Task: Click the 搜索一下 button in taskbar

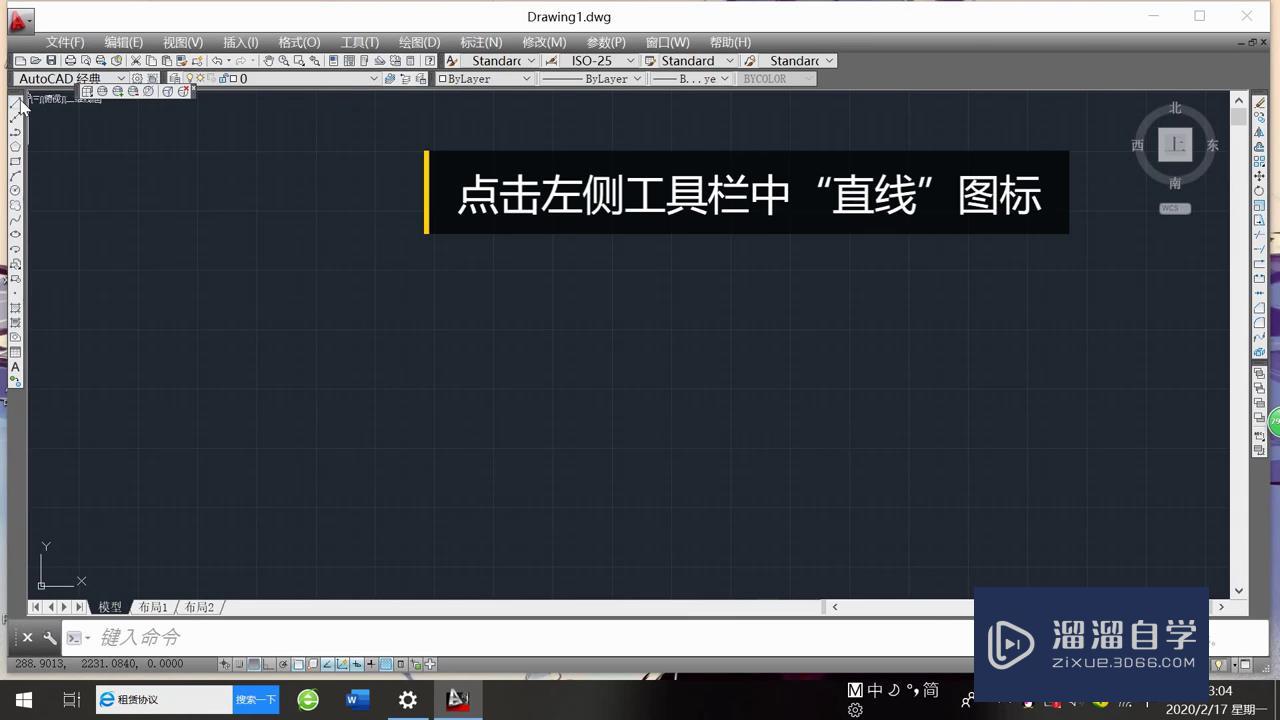Action: coord(256,700)
